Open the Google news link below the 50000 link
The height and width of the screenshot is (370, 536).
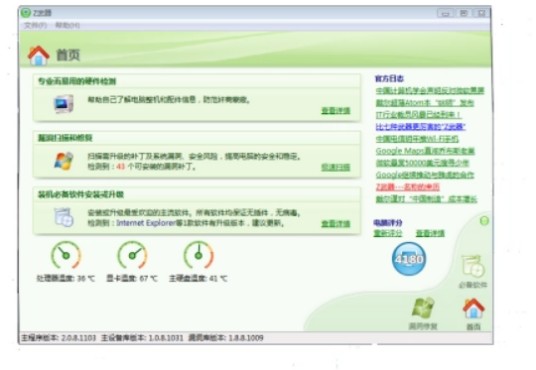[425, 175]
